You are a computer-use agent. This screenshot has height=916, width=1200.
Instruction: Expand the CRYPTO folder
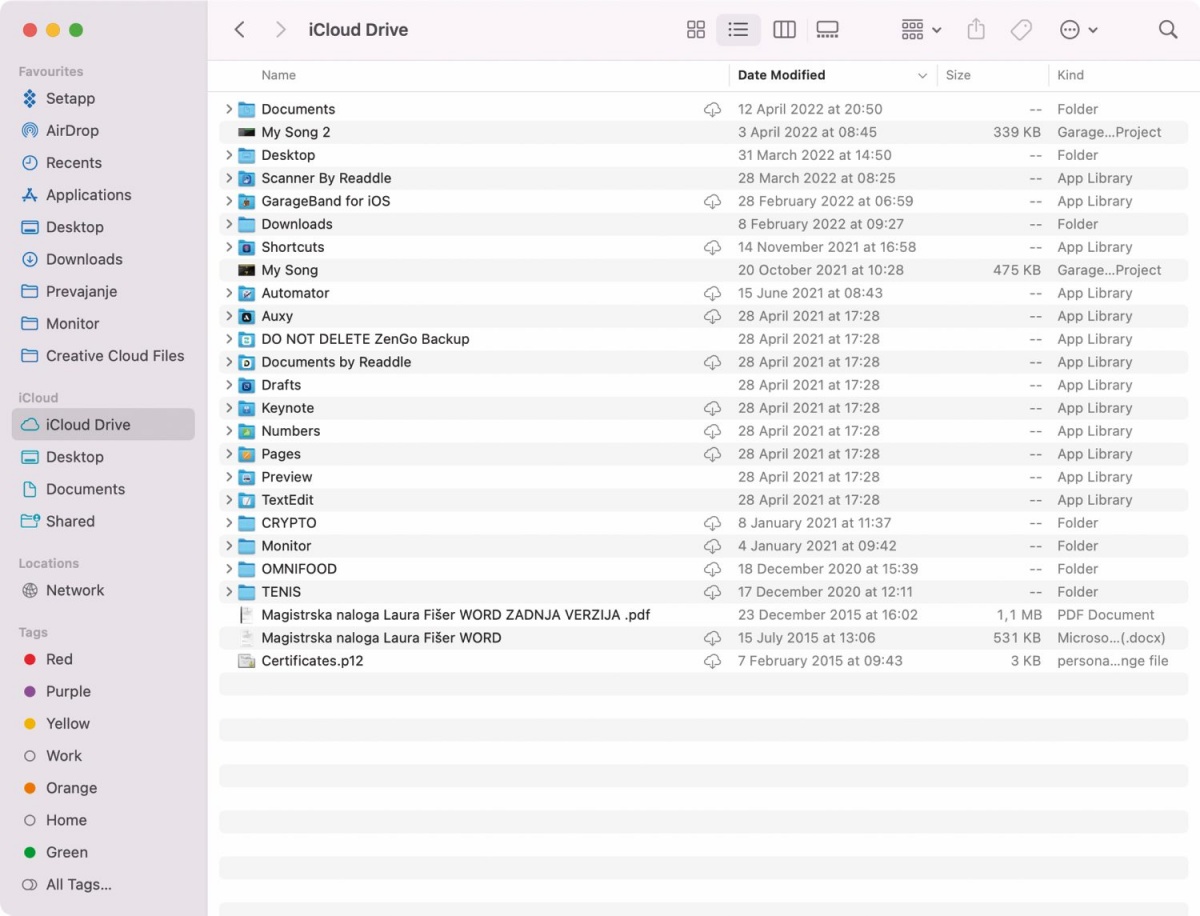click(x=229, y=523)
